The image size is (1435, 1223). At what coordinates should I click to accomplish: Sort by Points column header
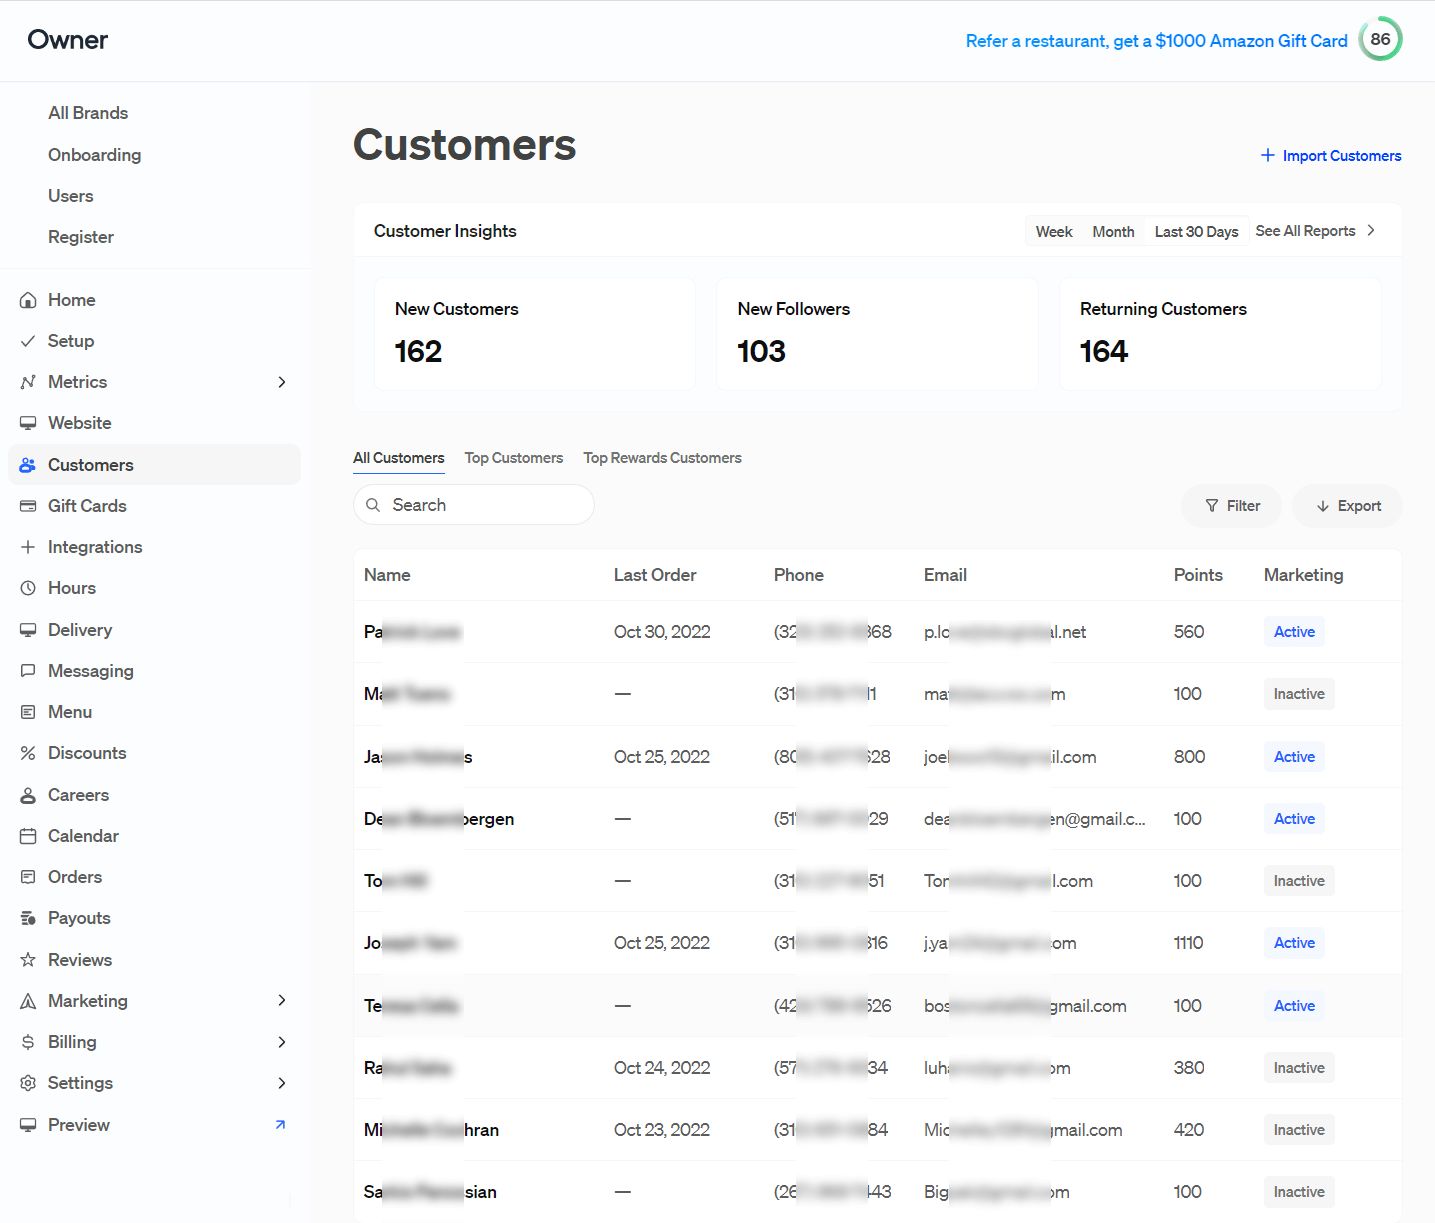1198,575
